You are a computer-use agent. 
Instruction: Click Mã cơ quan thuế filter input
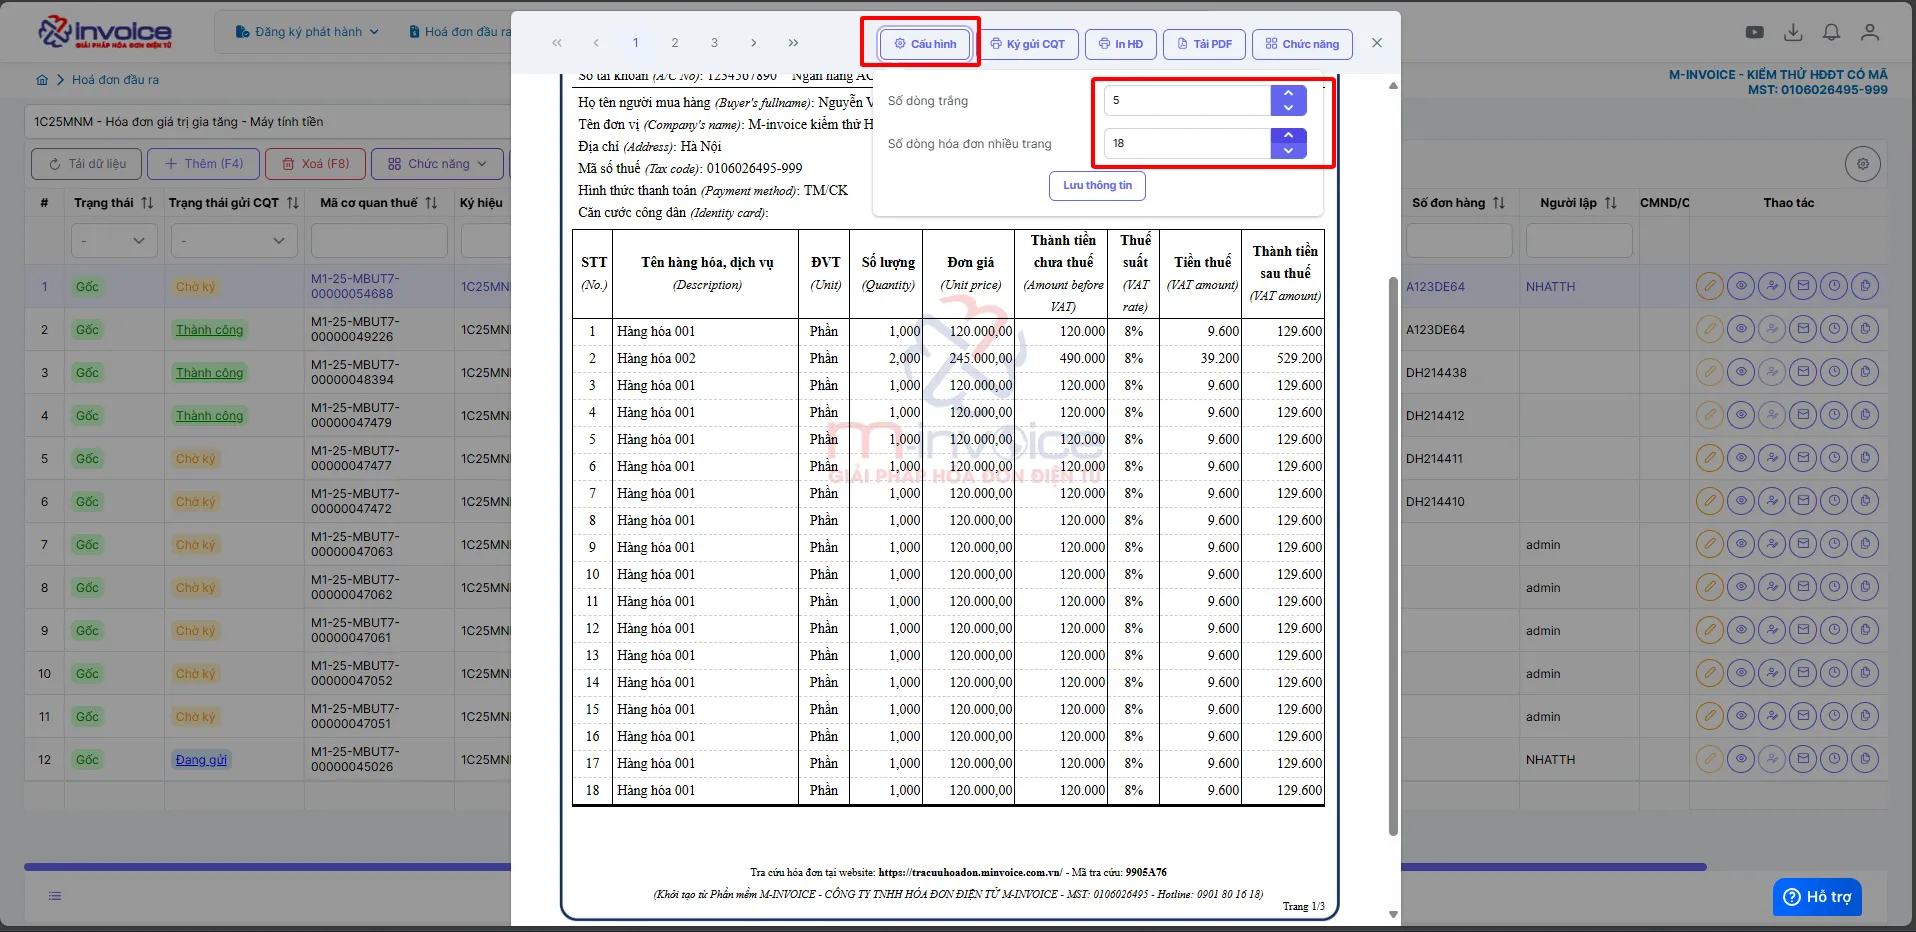379,241
